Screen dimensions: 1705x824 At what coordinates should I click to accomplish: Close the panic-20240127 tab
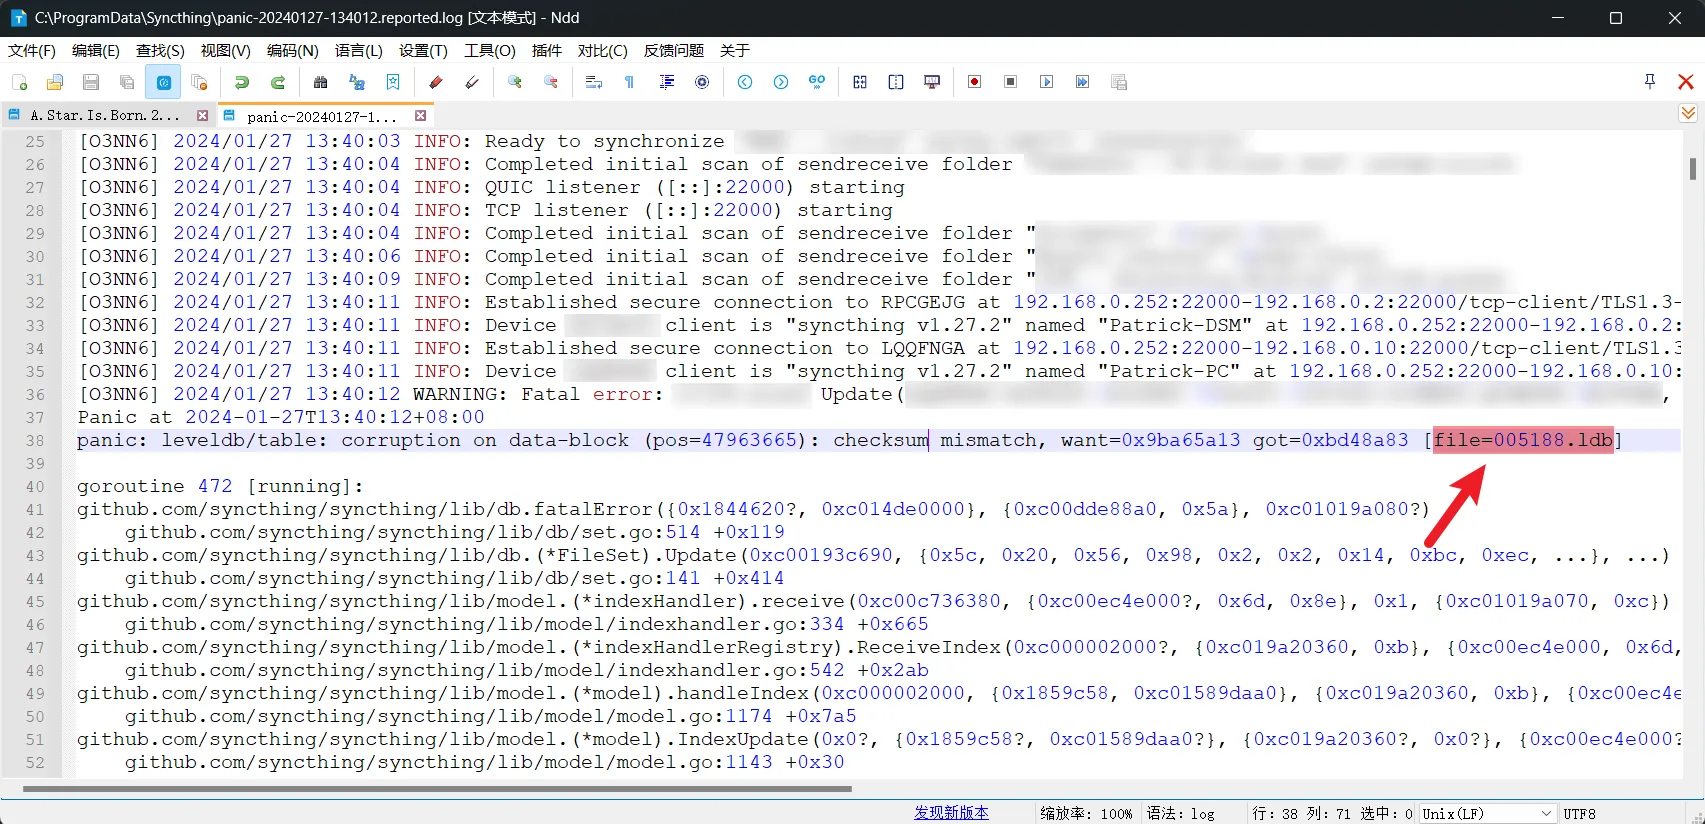[421, 116]
